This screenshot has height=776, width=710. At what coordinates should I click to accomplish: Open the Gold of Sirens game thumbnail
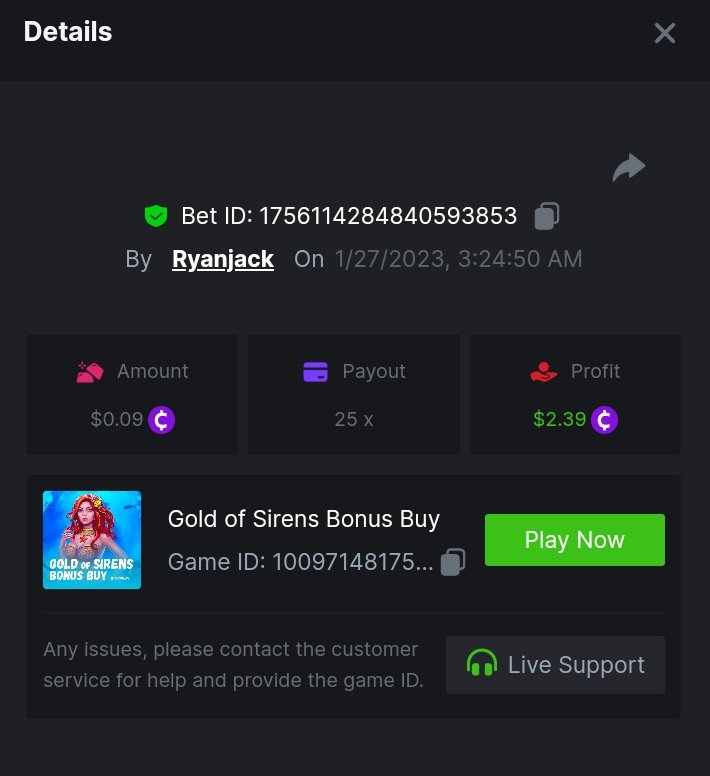(92, 540)
